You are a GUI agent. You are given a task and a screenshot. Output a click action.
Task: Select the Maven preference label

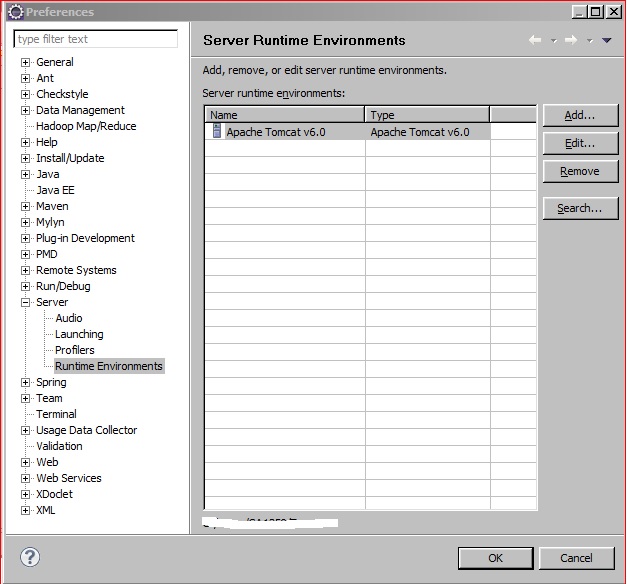52,206
